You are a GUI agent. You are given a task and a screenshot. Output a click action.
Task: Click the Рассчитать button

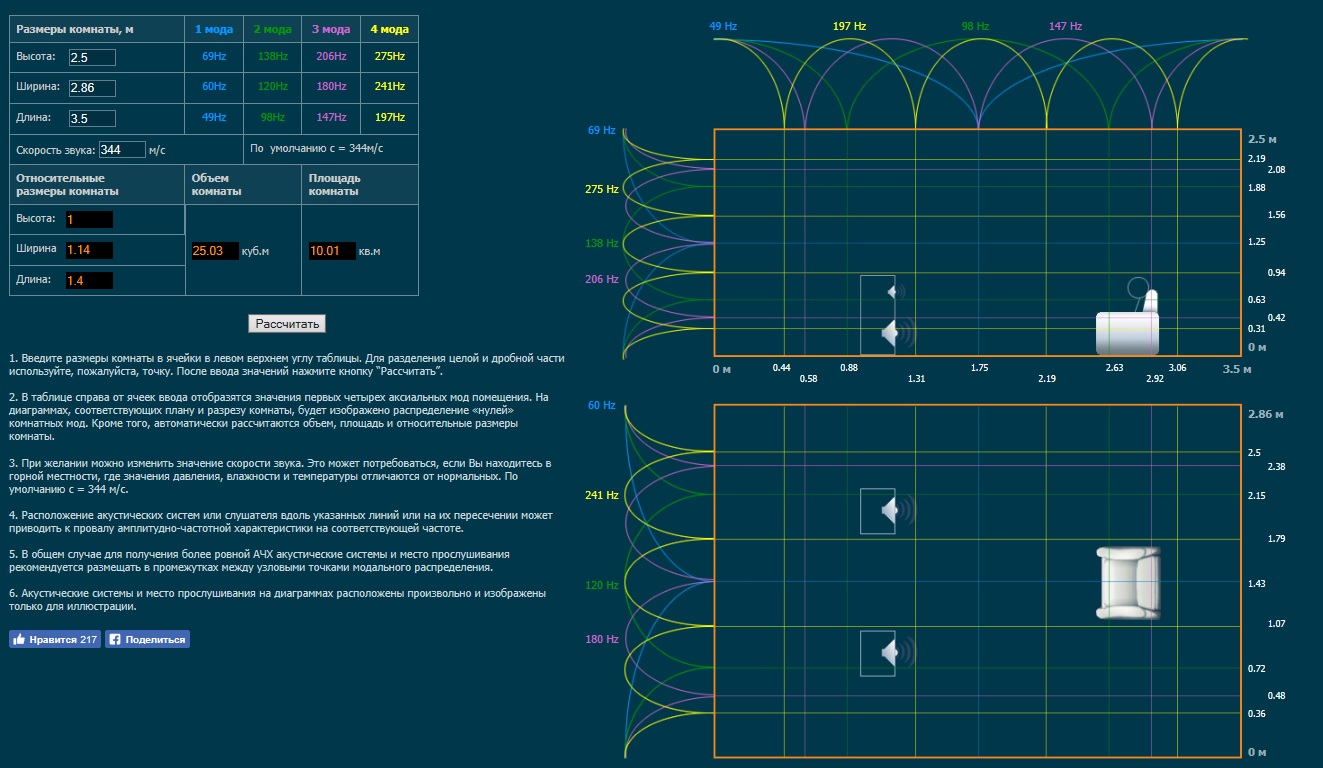click(x=287, y=324)
